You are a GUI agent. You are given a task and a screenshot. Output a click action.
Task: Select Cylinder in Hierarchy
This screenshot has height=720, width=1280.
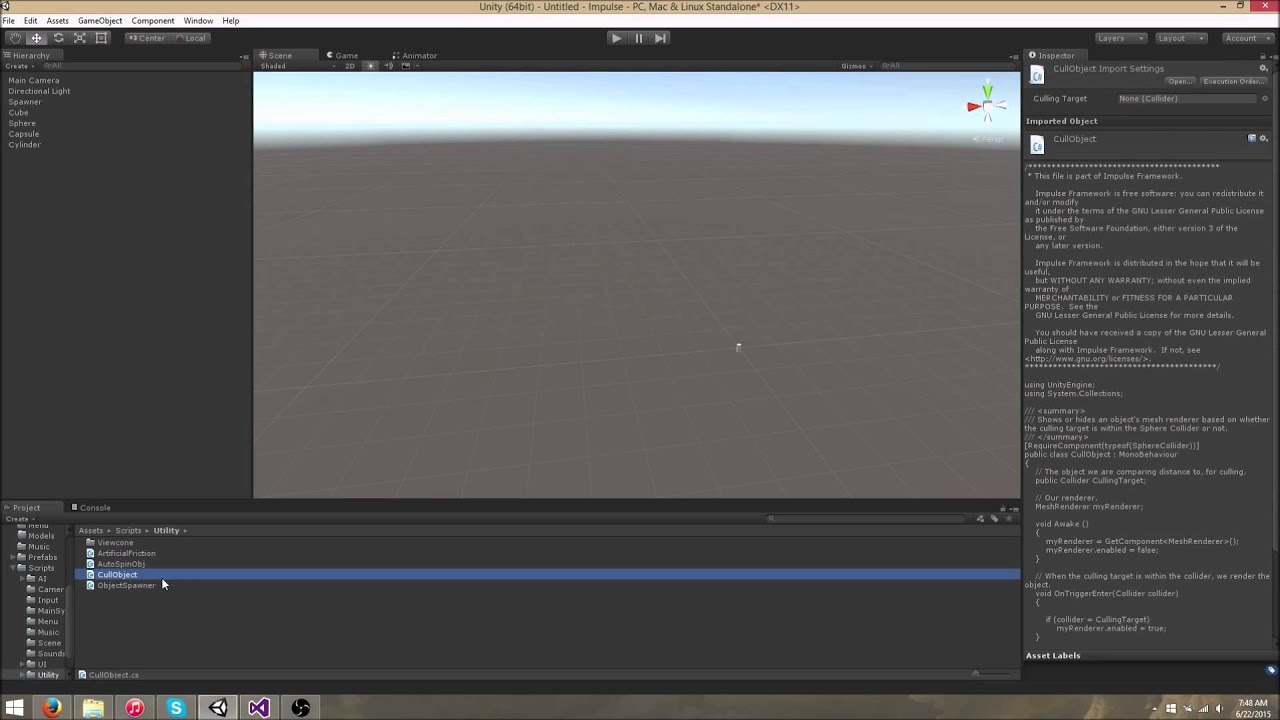point(24,145)
